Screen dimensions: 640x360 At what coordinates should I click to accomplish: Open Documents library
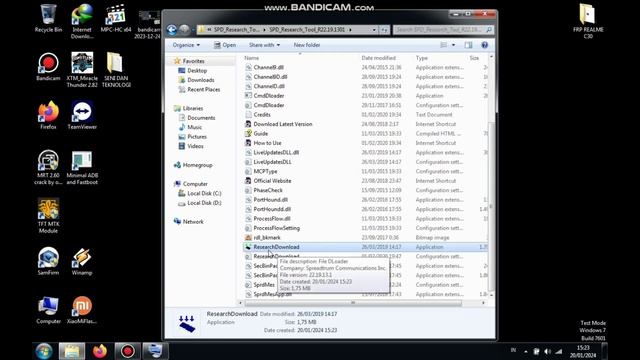[201, 118]
